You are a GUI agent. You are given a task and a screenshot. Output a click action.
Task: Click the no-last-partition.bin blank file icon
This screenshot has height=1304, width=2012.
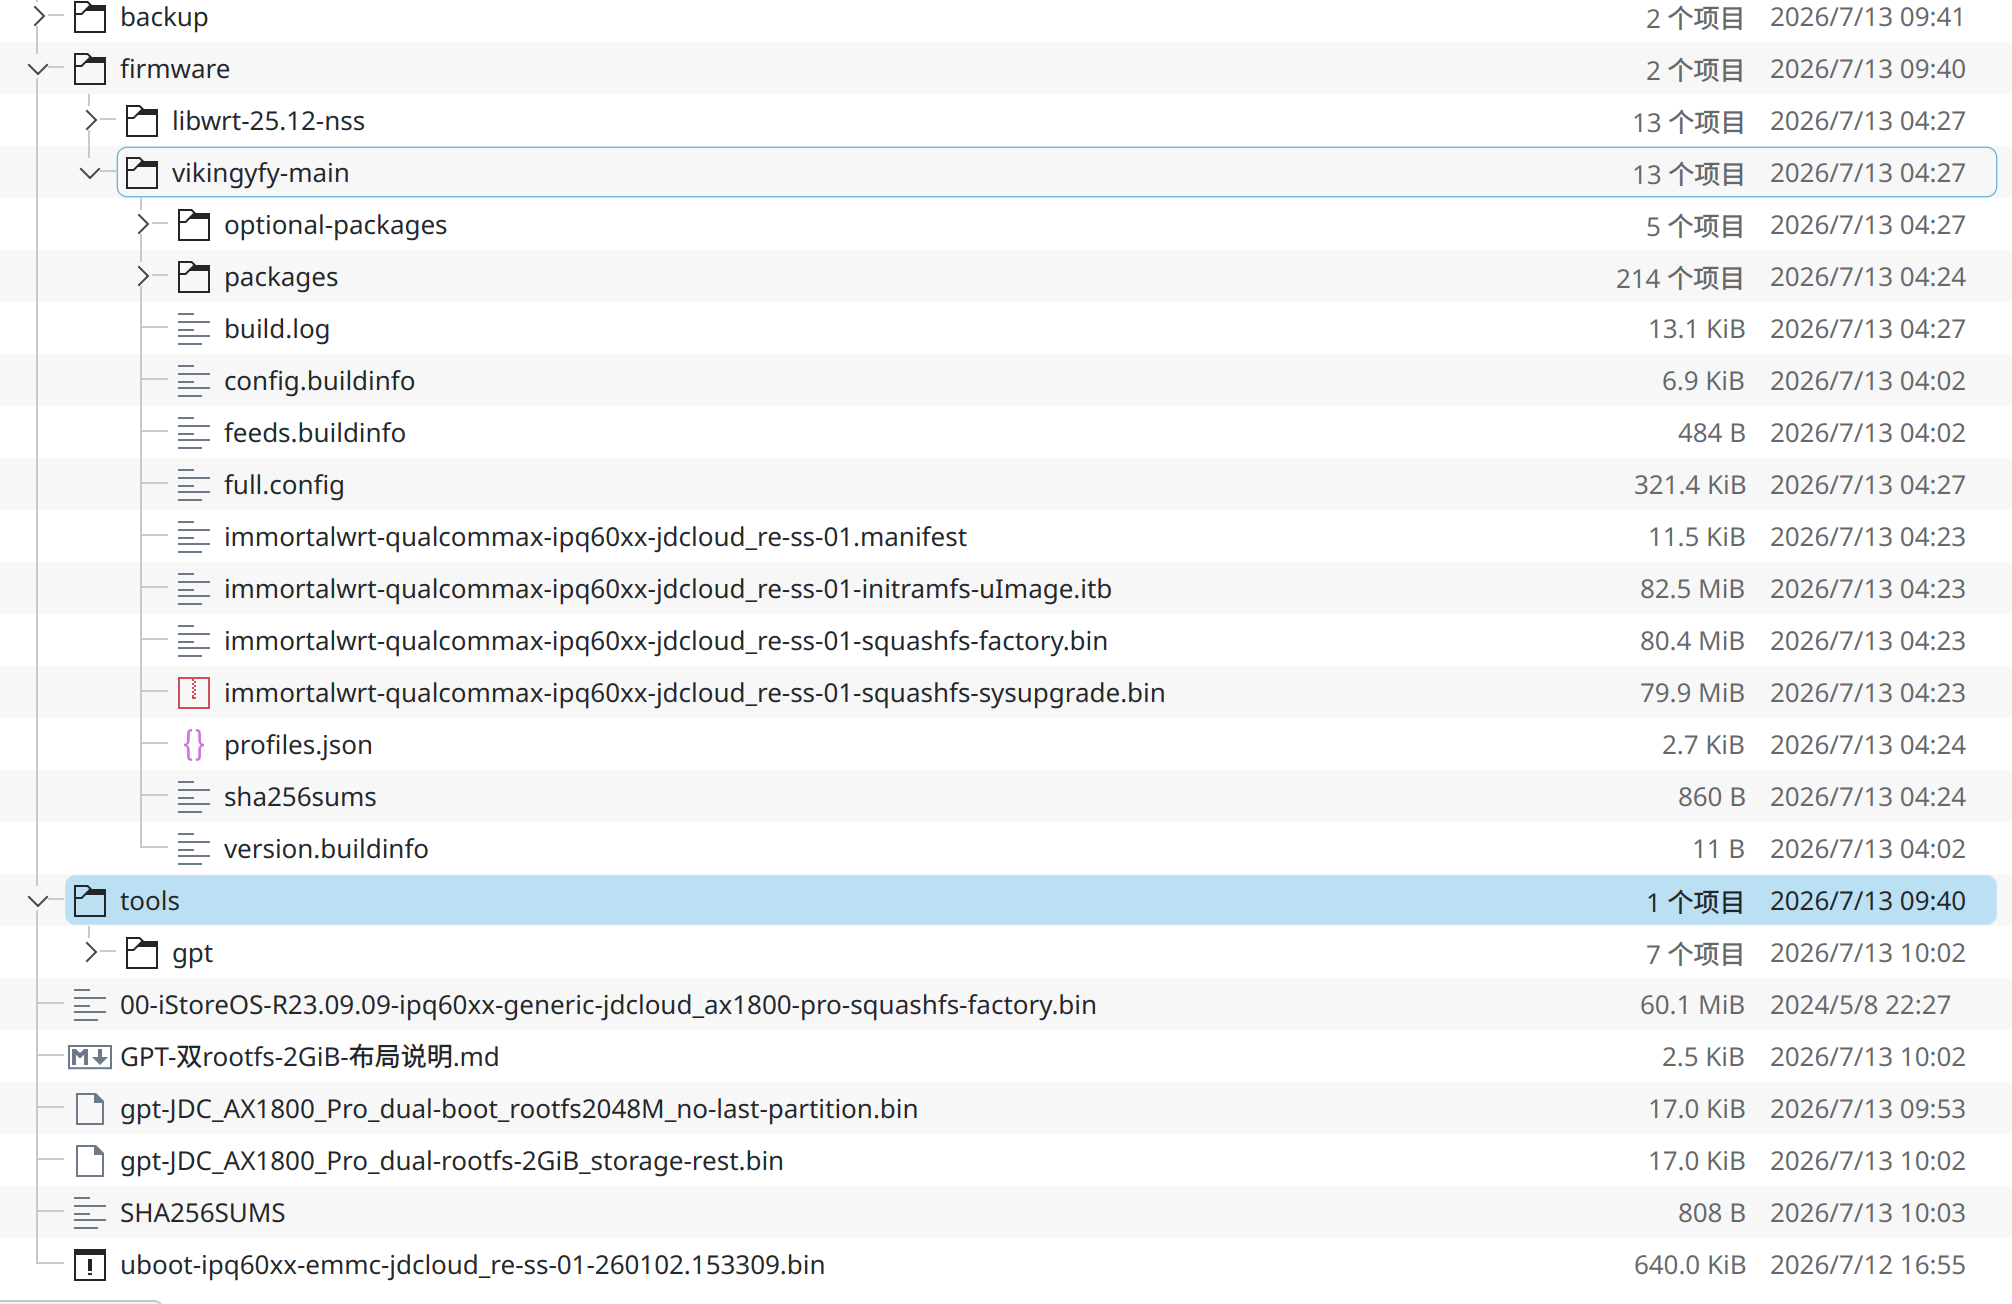90,1109
